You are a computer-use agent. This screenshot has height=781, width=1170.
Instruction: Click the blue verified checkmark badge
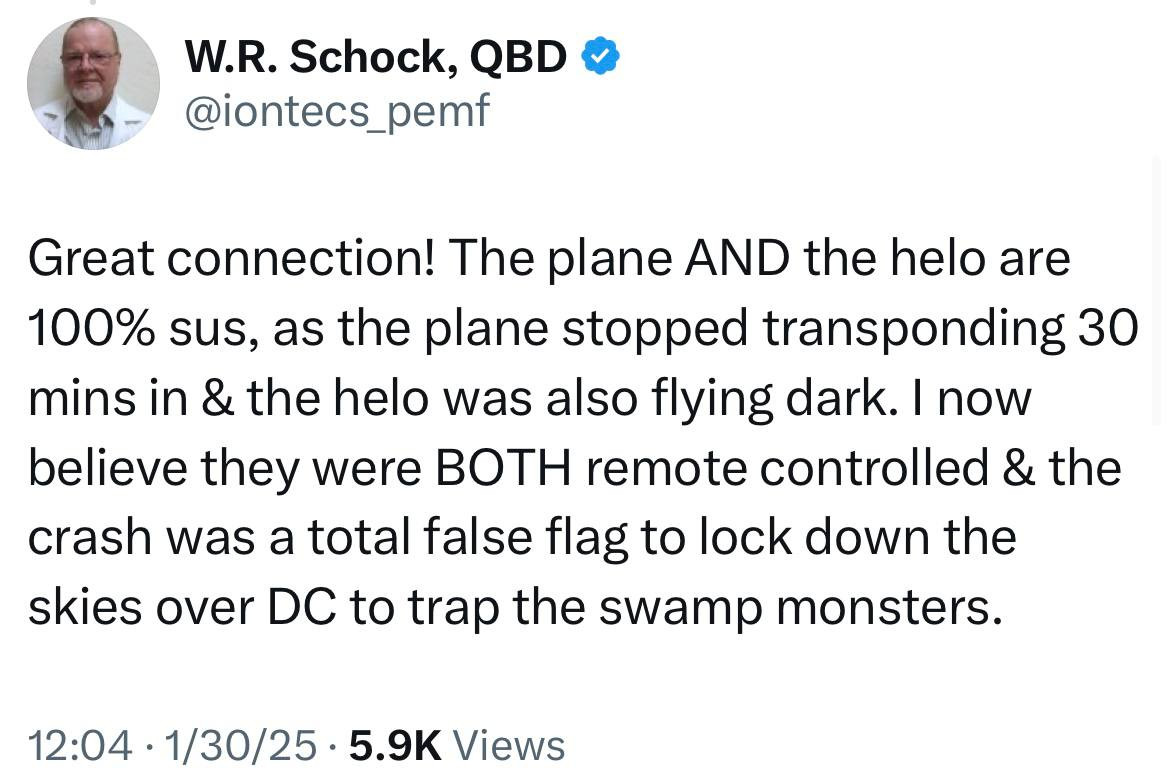(601, 58)
